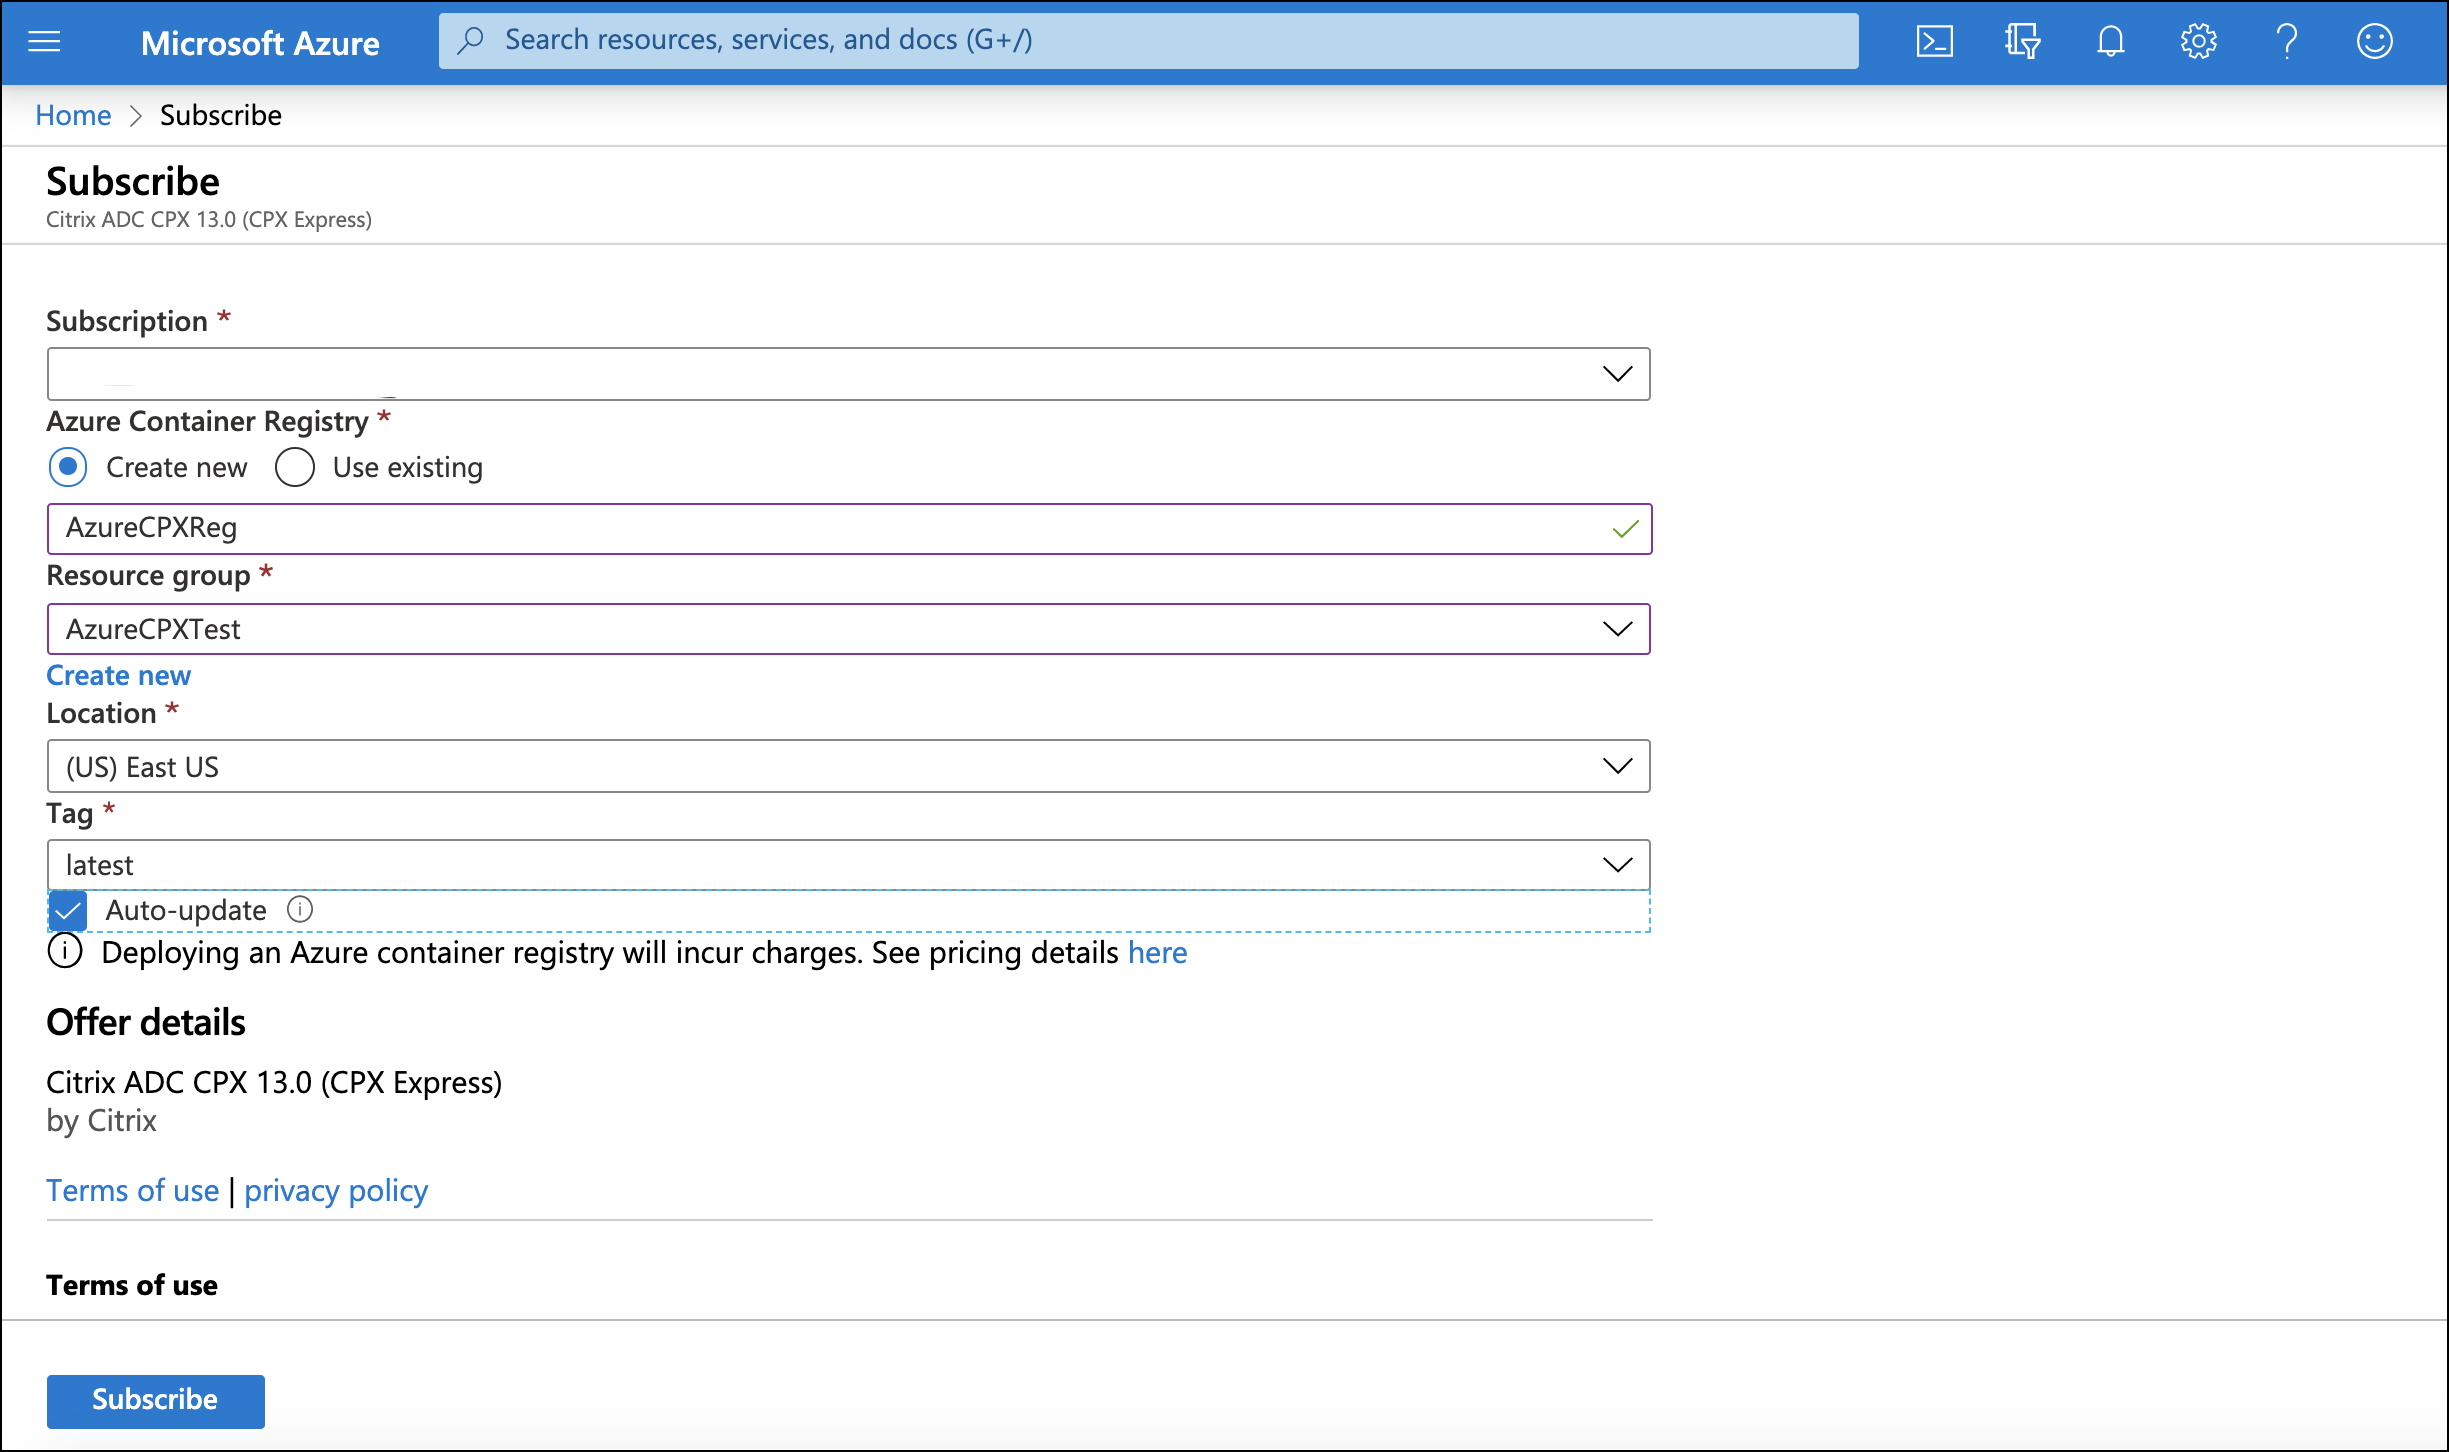This screenshot has height=1452, width=2449.
Task: Open the Terms of use link
Action: click(x=132, y=1190)
